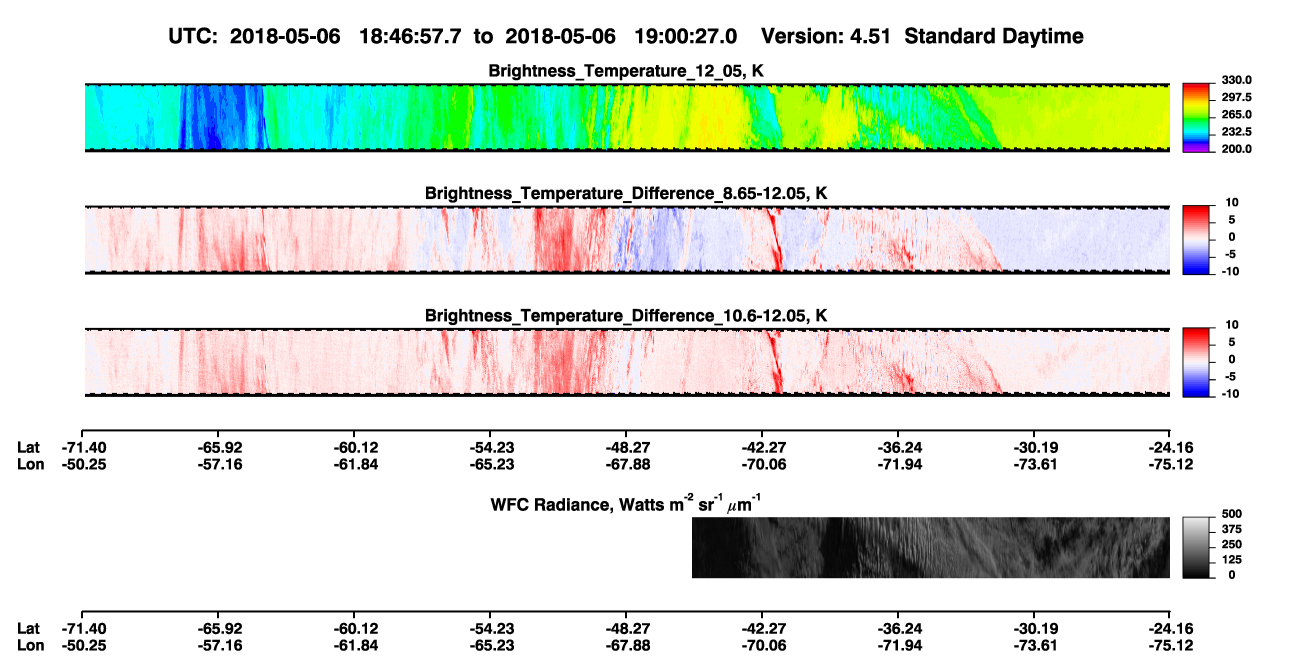The image size is (1300, 667).
Task: Click longitude '-70.06' on the upper axis
Action: coord(762,464)
